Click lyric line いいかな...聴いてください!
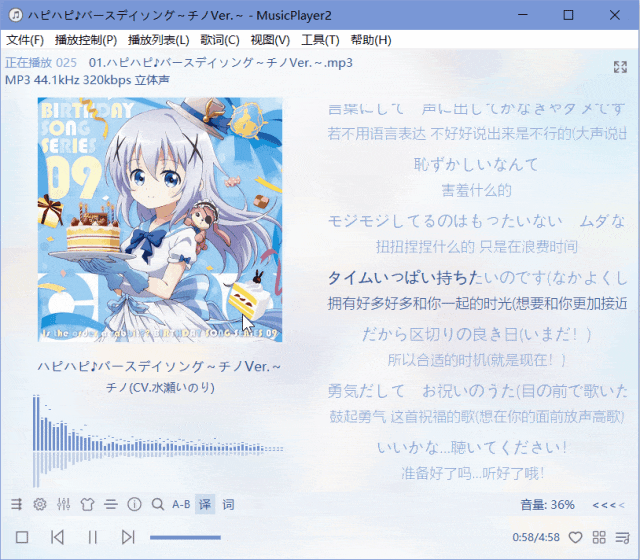Viewport: 640px width, 560px height. 471,448
